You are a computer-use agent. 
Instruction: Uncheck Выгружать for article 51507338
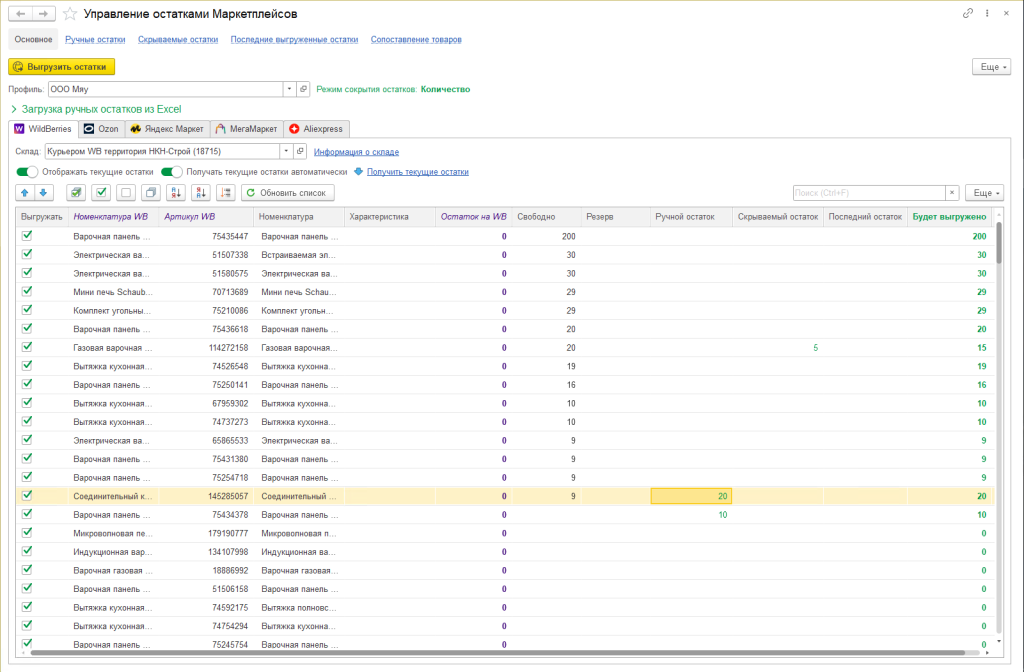pyautogui.click(x=27, y=254)
